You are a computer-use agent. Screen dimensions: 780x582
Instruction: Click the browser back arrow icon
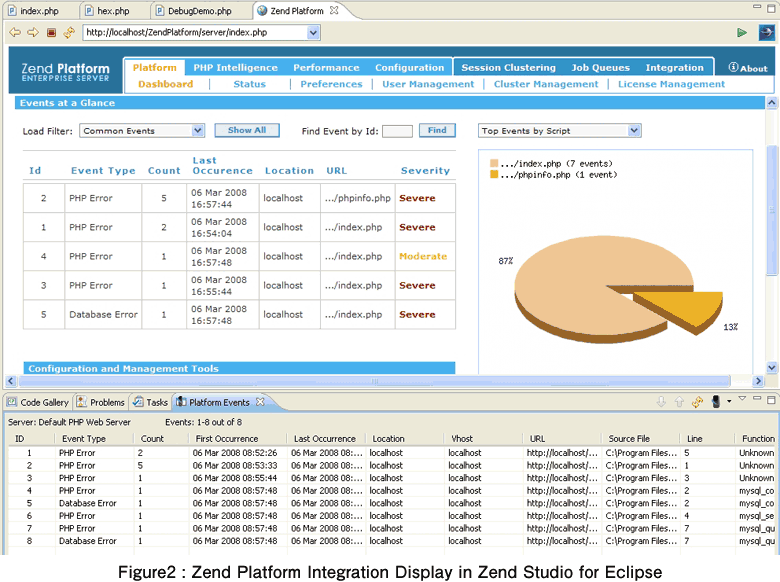coord(15,32)
